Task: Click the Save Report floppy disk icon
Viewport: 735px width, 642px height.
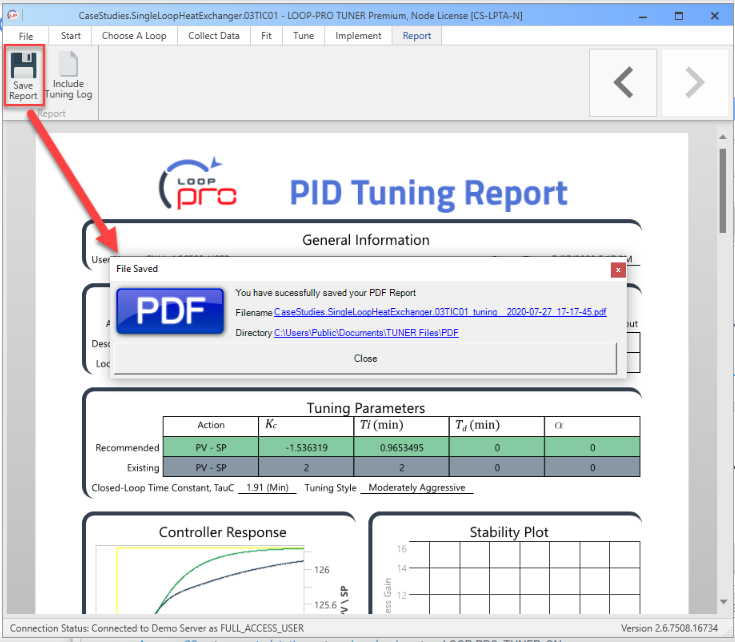Action: [23, 66]
